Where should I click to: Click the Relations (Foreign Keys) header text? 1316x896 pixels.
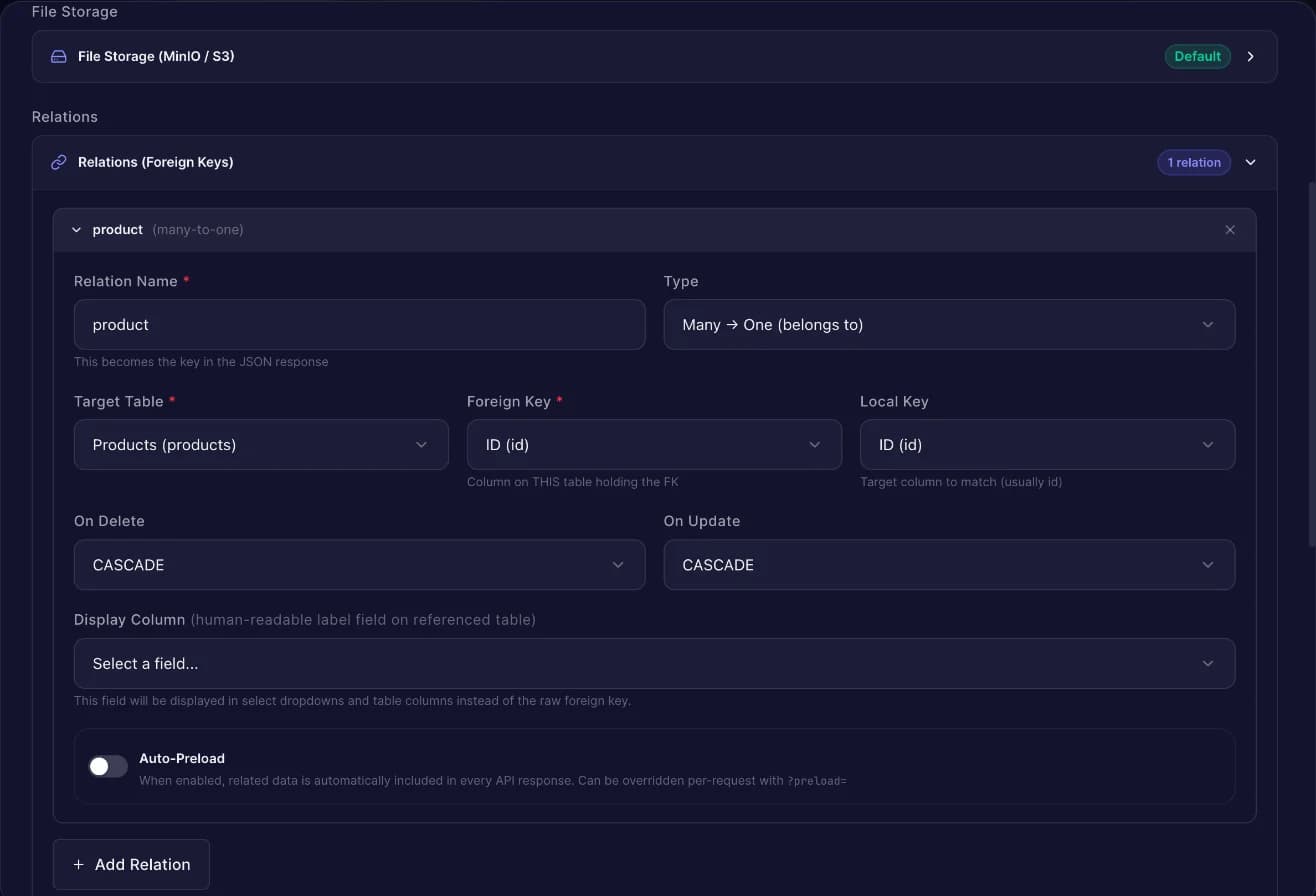pos(155,162)
